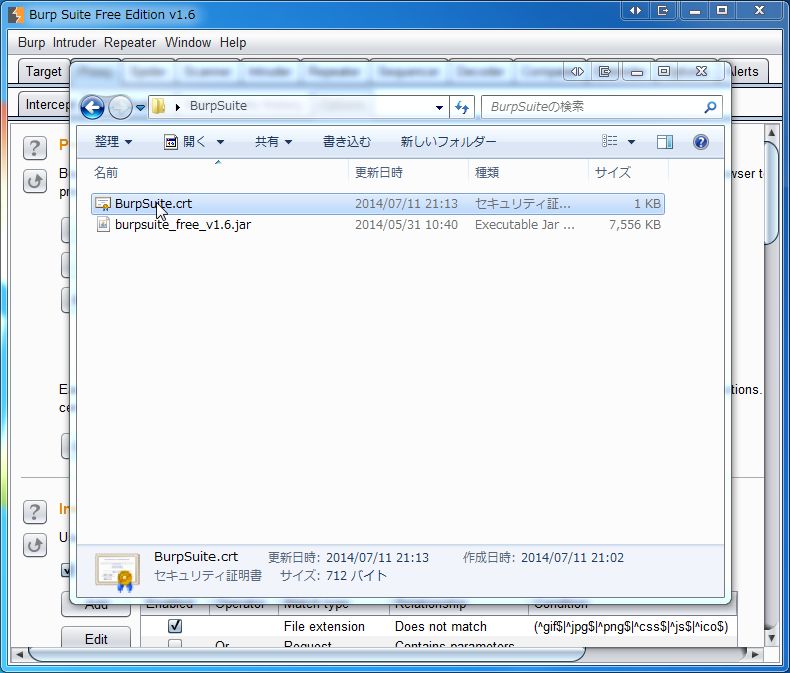This screenshot has width=790, height=673.
Task: Select burpsuite_free_v1.6.jar file
Action: click(378, 225)
